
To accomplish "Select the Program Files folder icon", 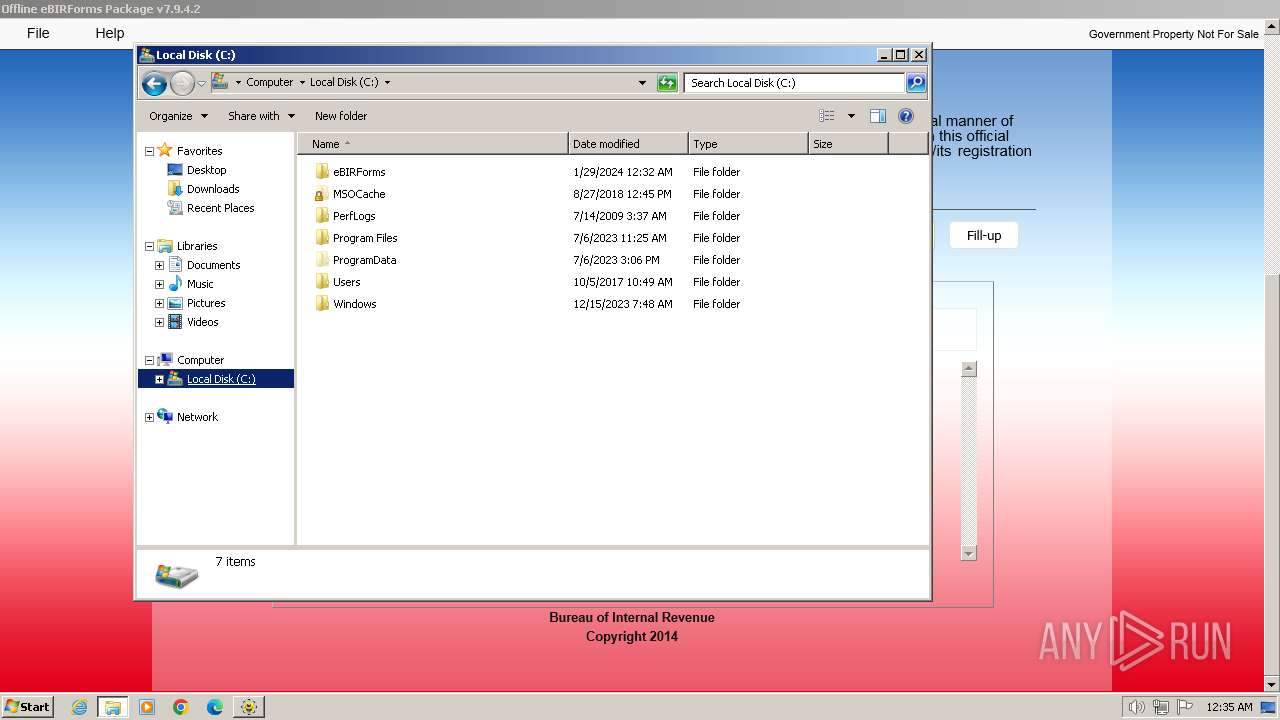I will (322, 238).
